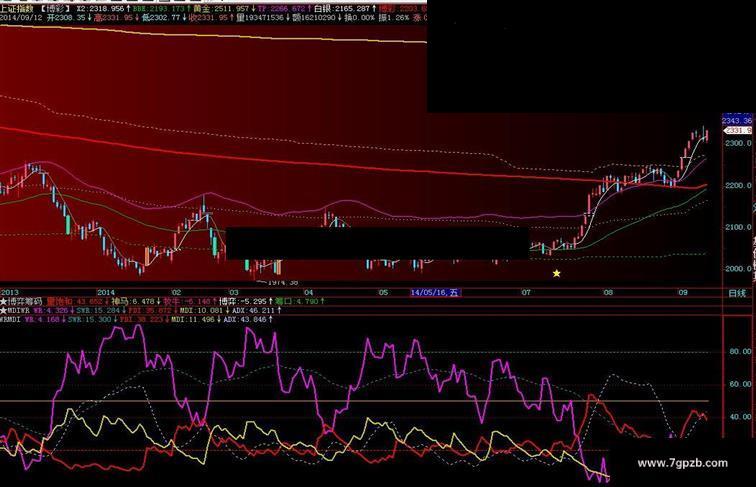Image resolution: width=756 pixels, height=487 pixels.
Task: Click the opening price 开2308.35
Action: (66, 17)
